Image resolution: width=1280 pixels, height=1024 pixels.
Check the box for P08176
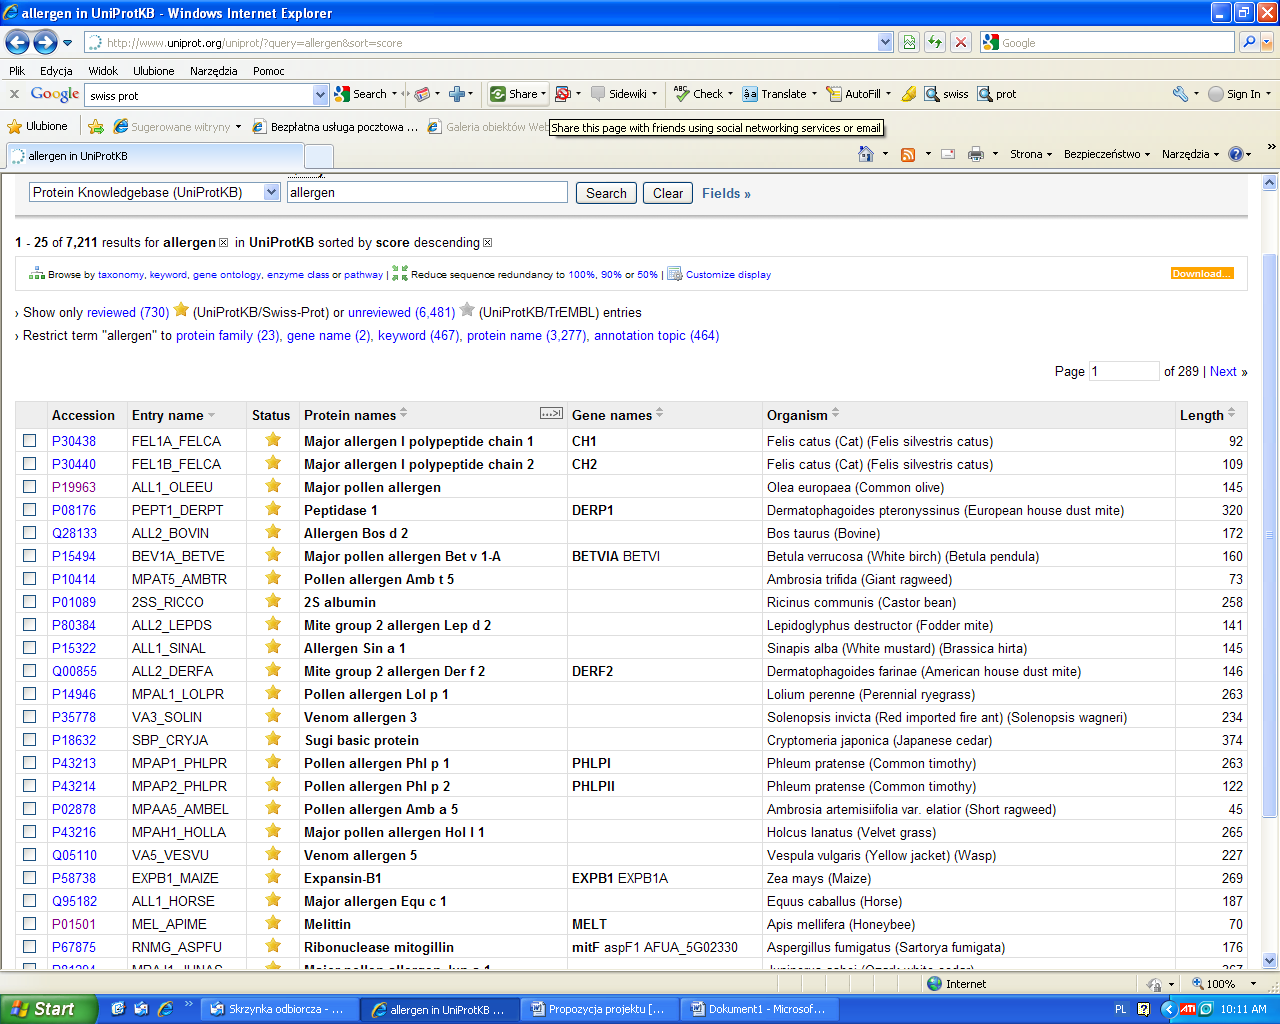click(30, 510)
